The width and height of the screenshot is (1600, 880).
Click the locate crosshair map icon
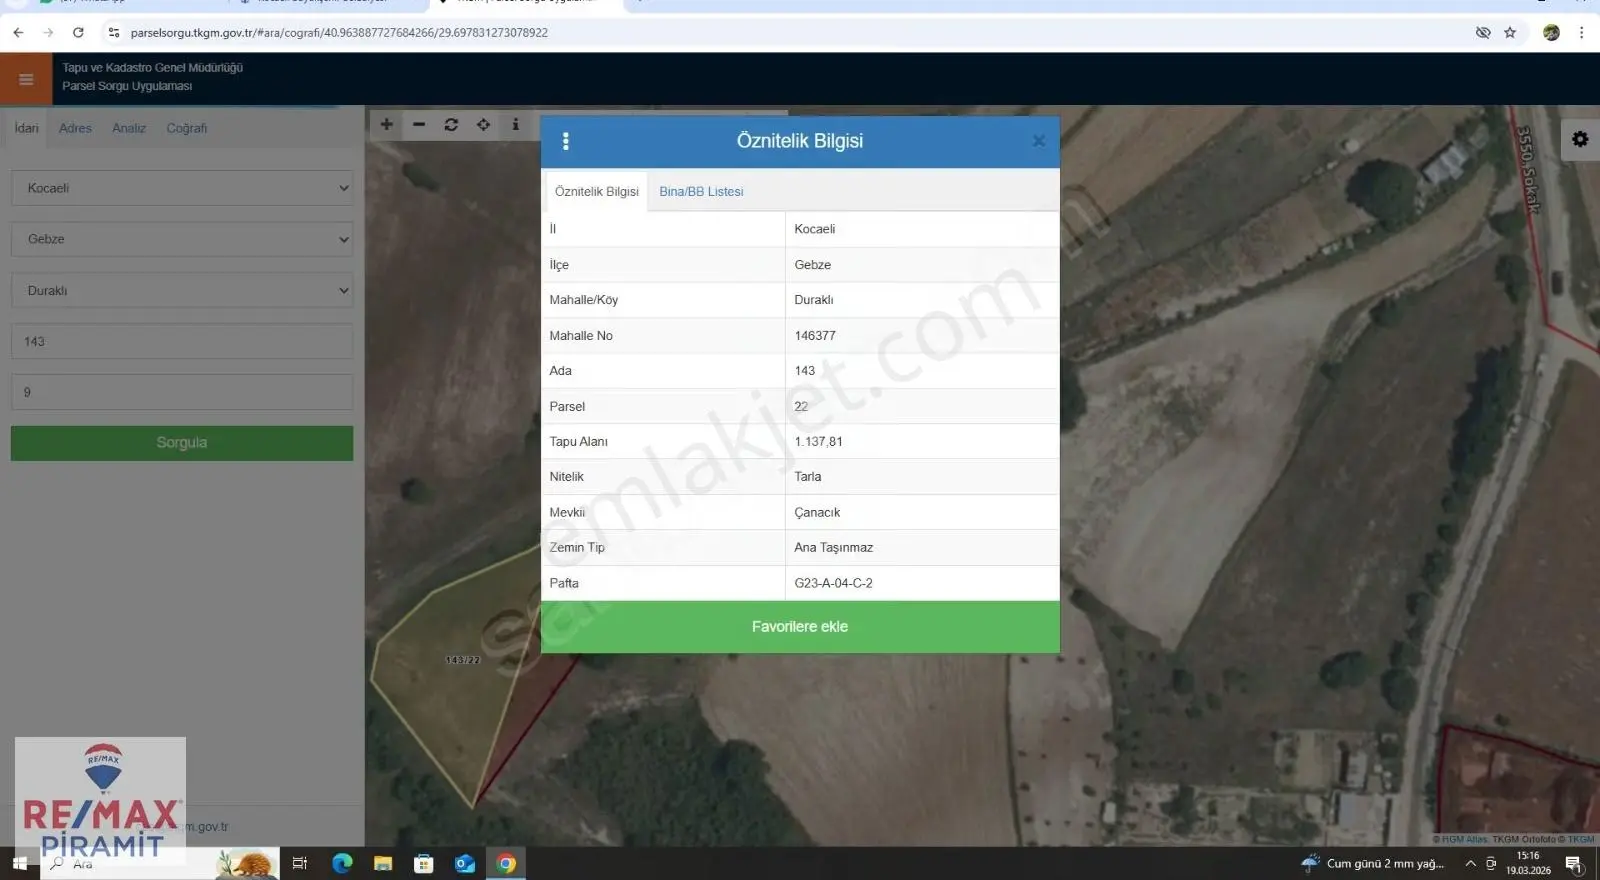(483, 125)
